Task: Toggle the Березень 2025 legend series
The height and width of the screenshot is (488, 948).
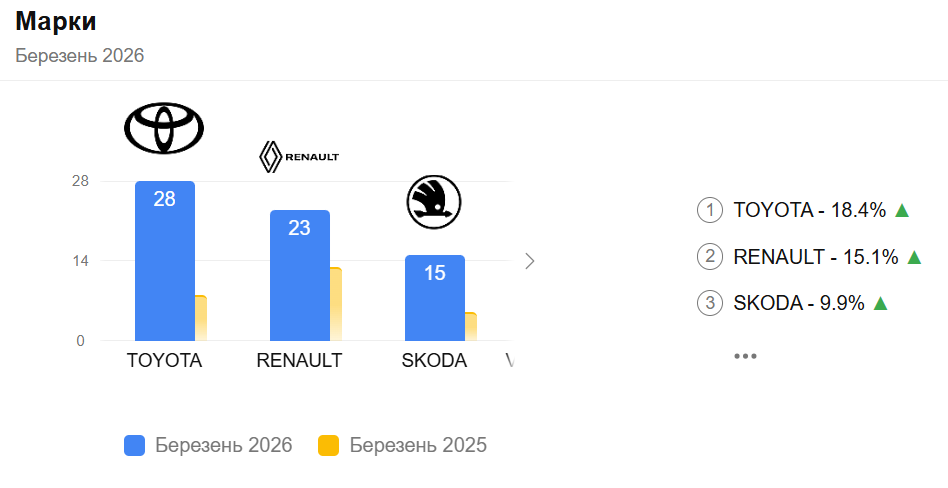Action: tap(402, 446)
